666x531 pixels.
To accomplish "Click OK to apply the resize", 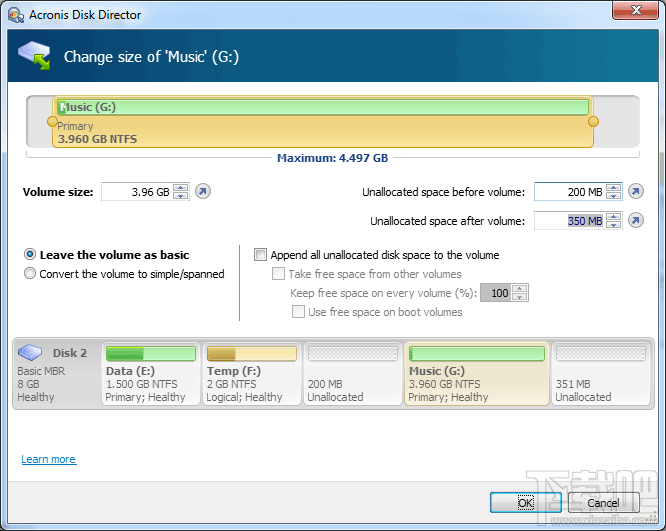I will [x=525, y=503].
